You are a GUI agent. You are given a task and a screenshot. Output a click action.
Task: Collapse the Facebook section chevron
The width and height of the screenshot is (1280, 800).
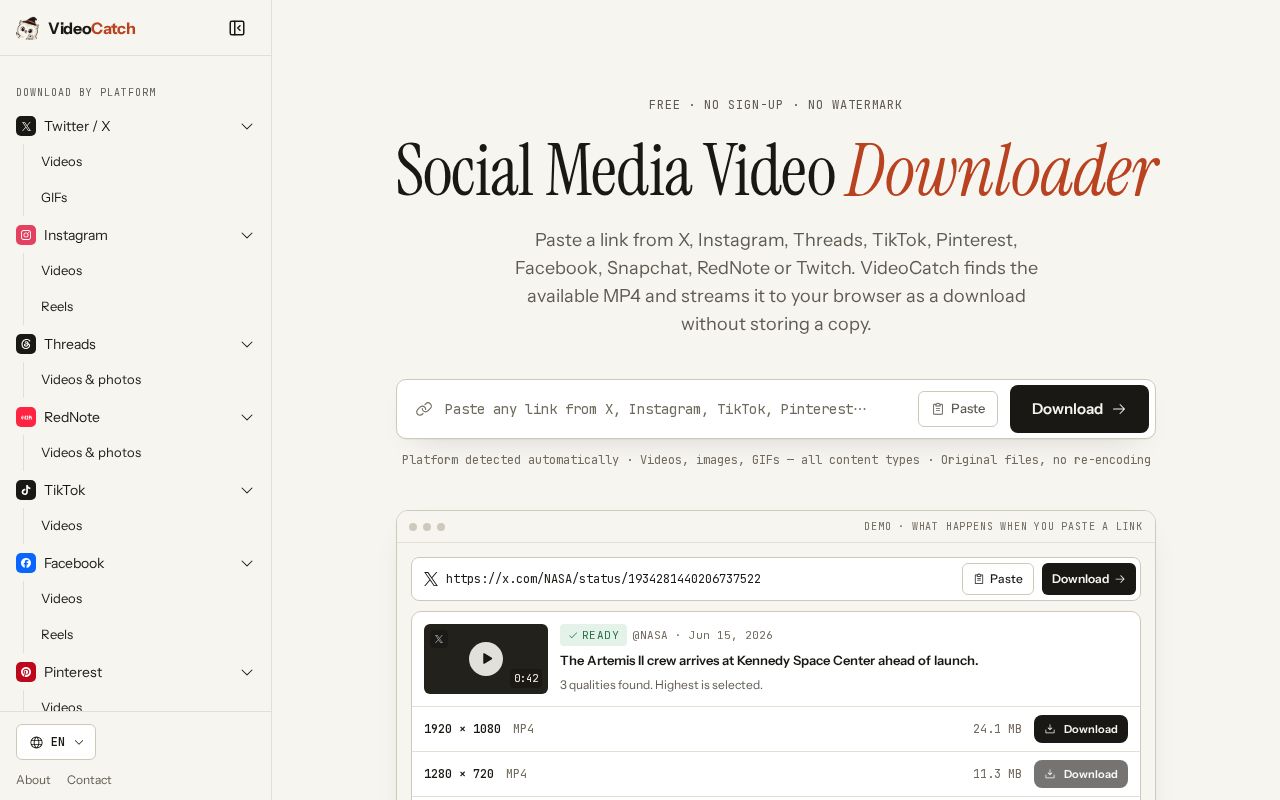pos(247,563)
